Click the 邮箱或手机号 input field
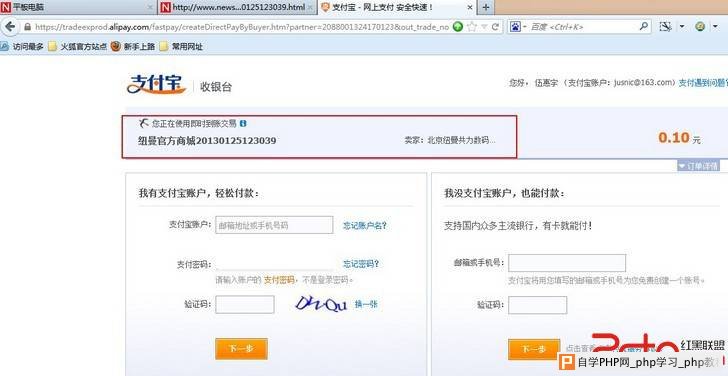The image size is (728, 376). [x=567, y=263]
